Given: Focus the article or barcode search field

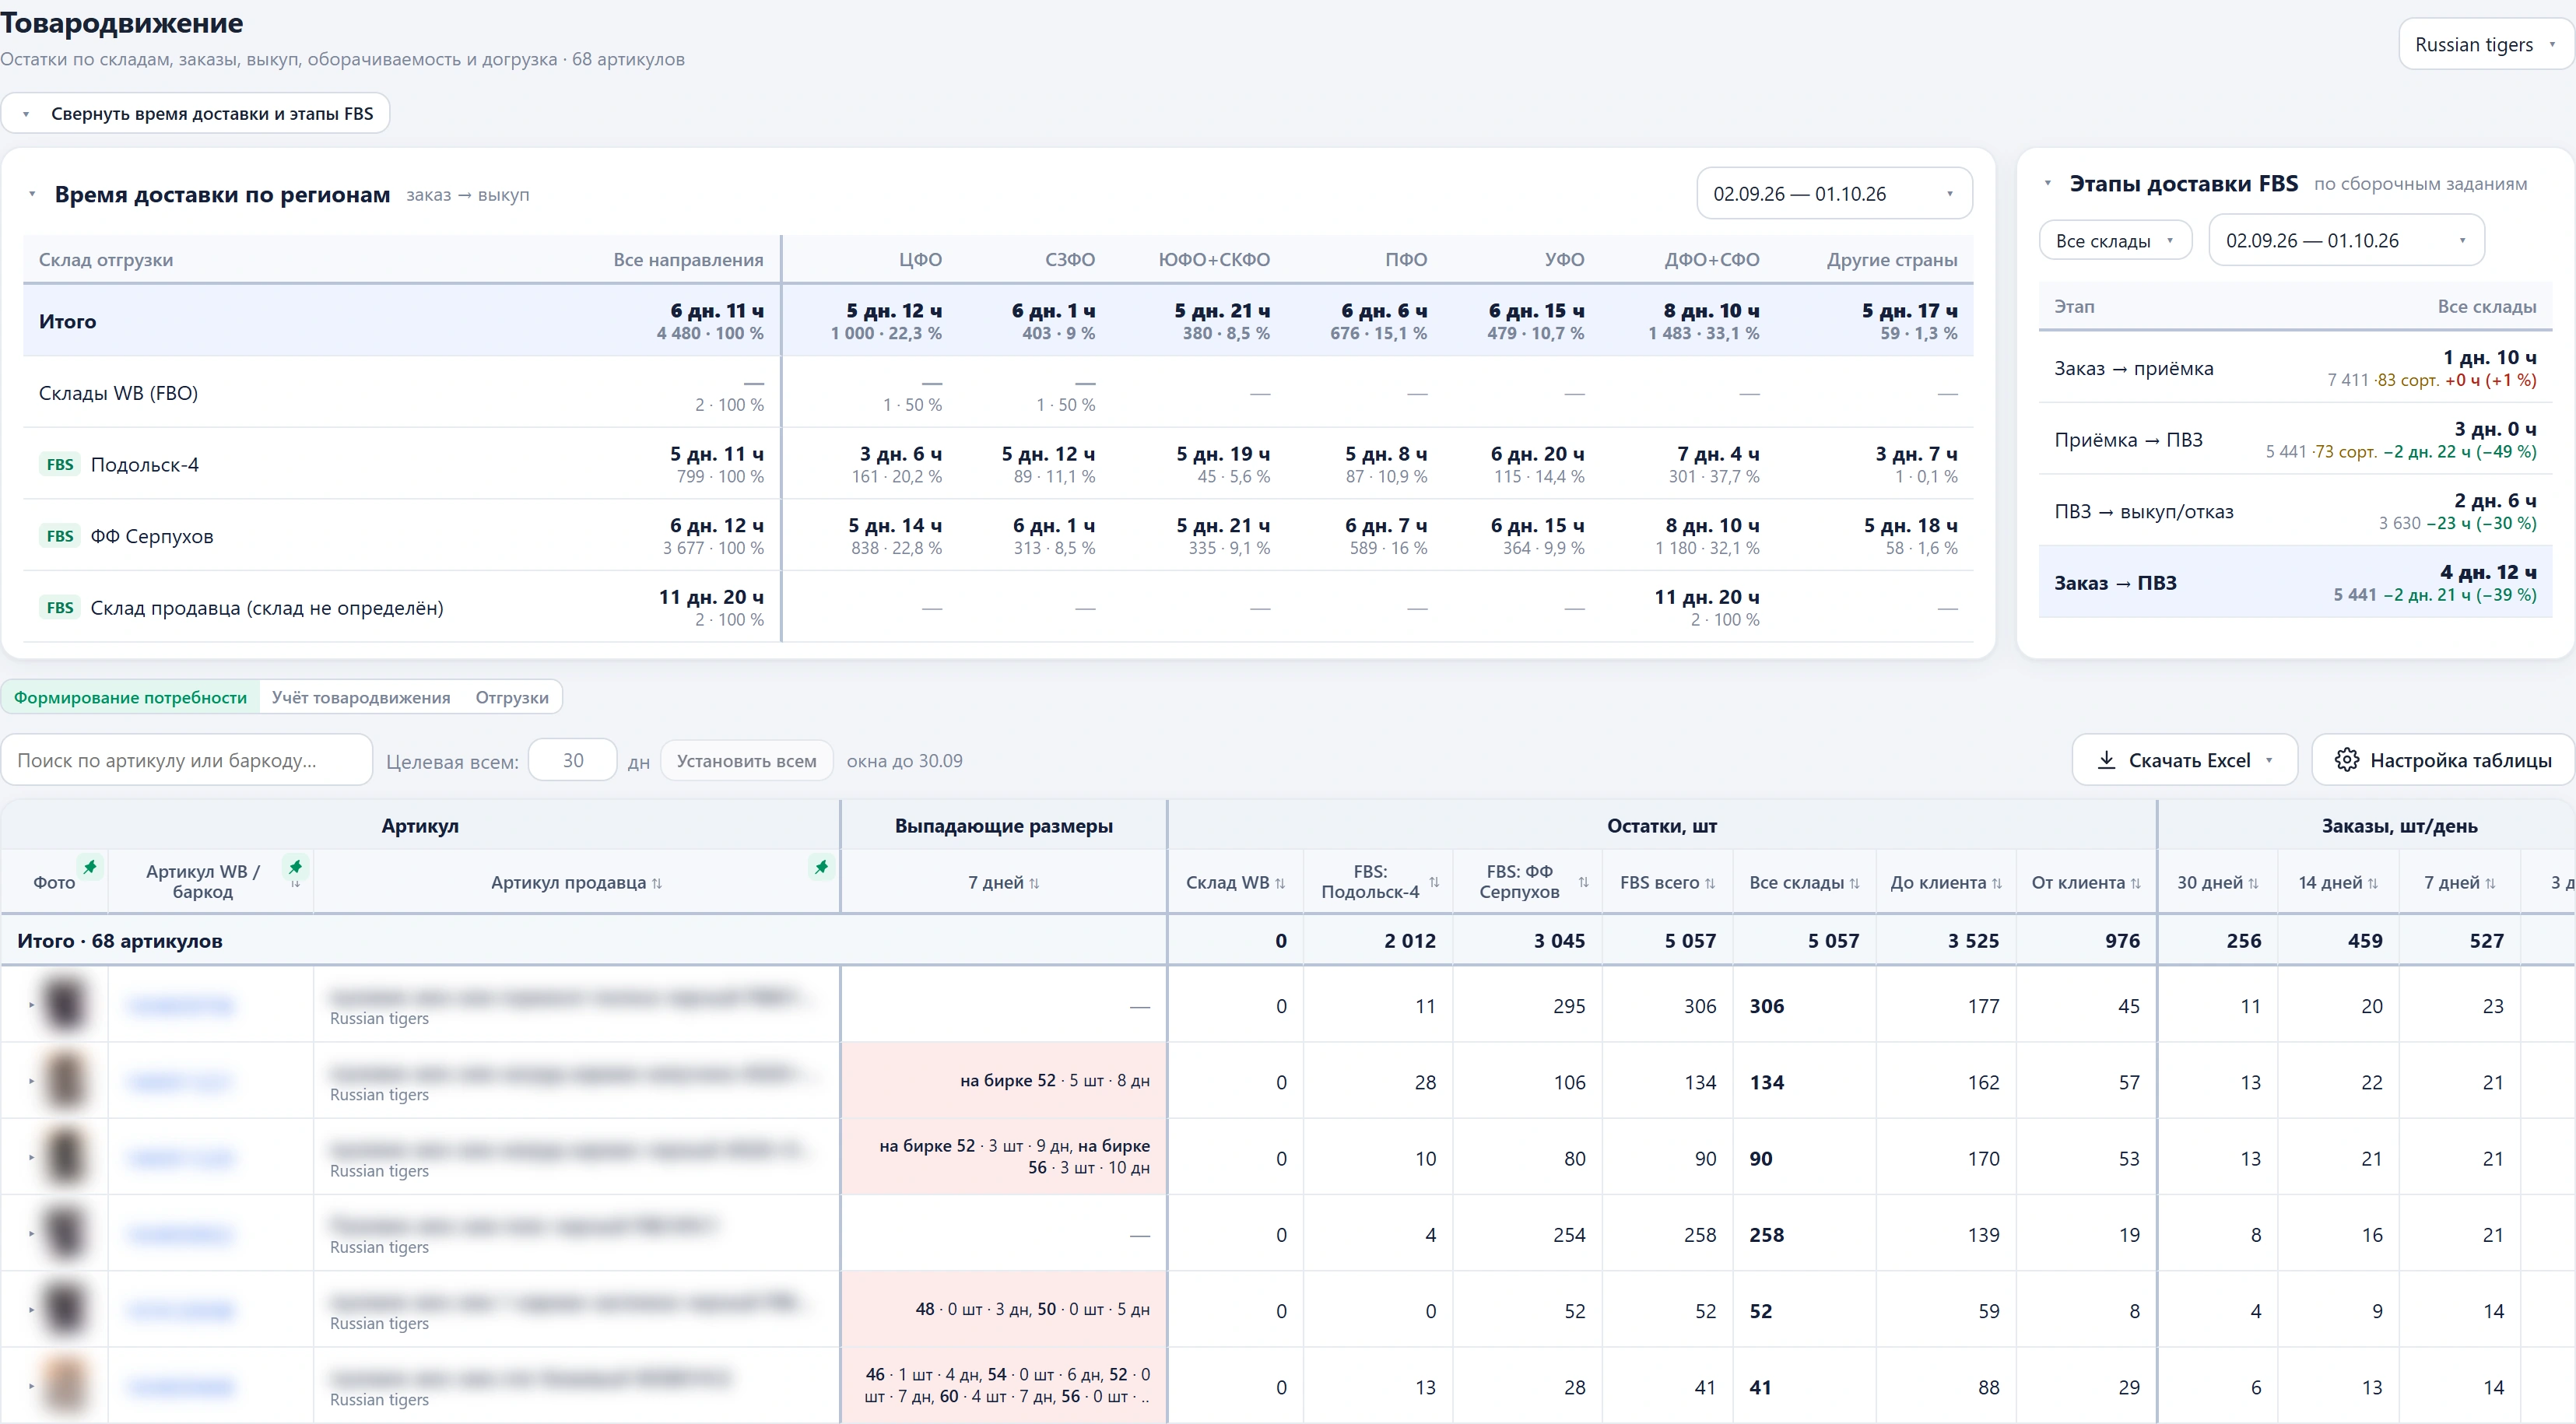Looking at the screenshot, I should [x=187, y=760].
